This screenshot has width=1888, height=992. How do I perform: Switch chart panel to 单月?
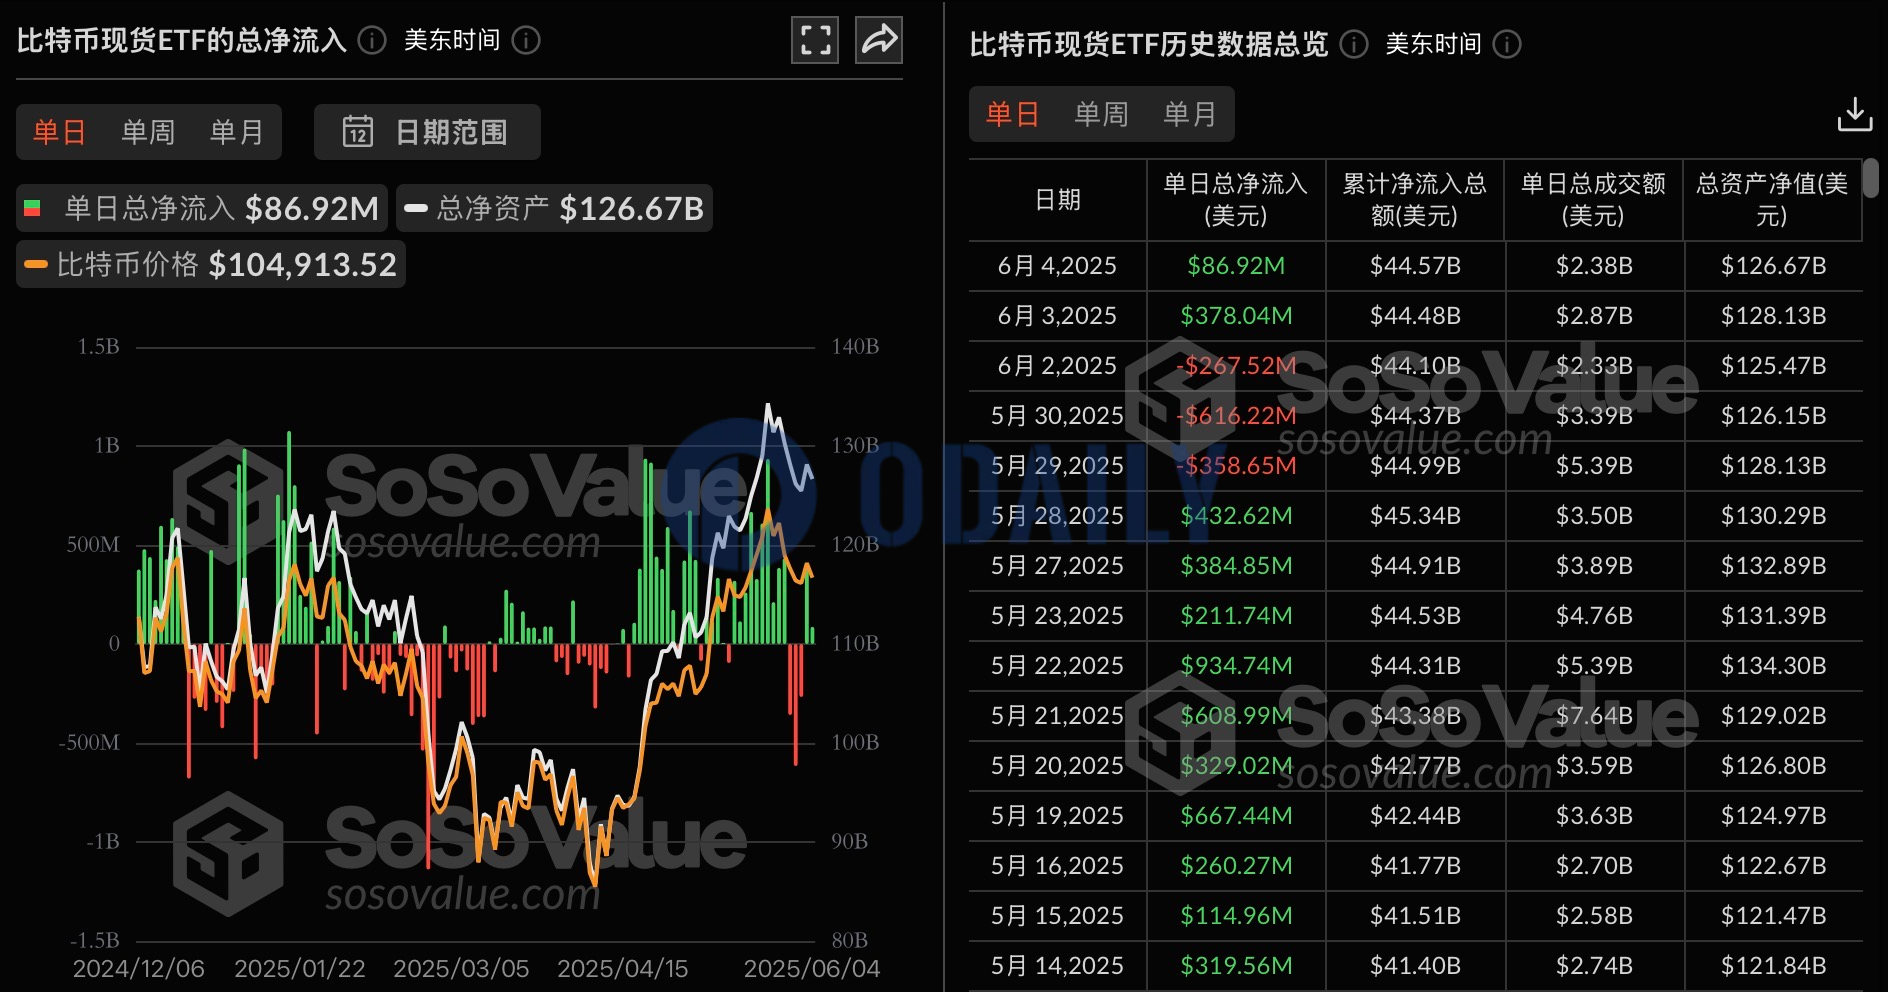tap(237, 132)
